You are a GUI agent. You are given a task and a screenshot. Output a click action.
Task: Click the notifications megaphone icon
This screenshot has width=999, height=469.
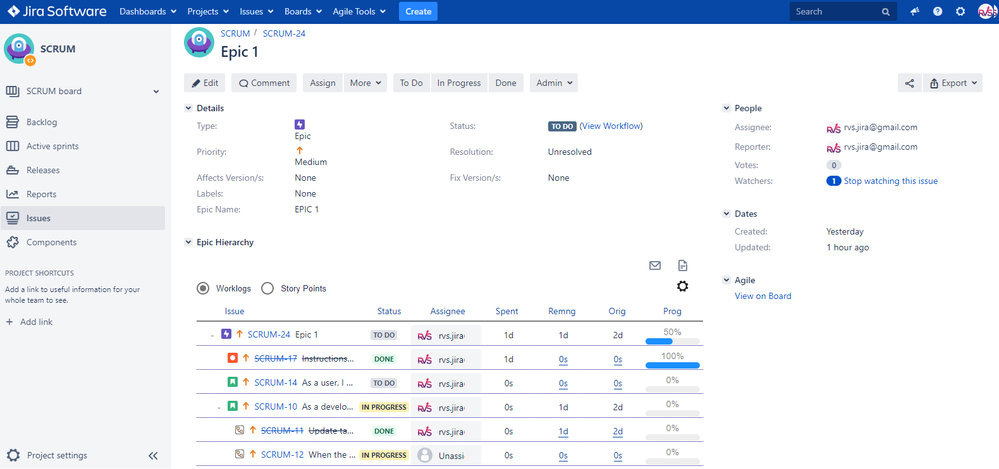pyautogui.click(x=914, y=12)
